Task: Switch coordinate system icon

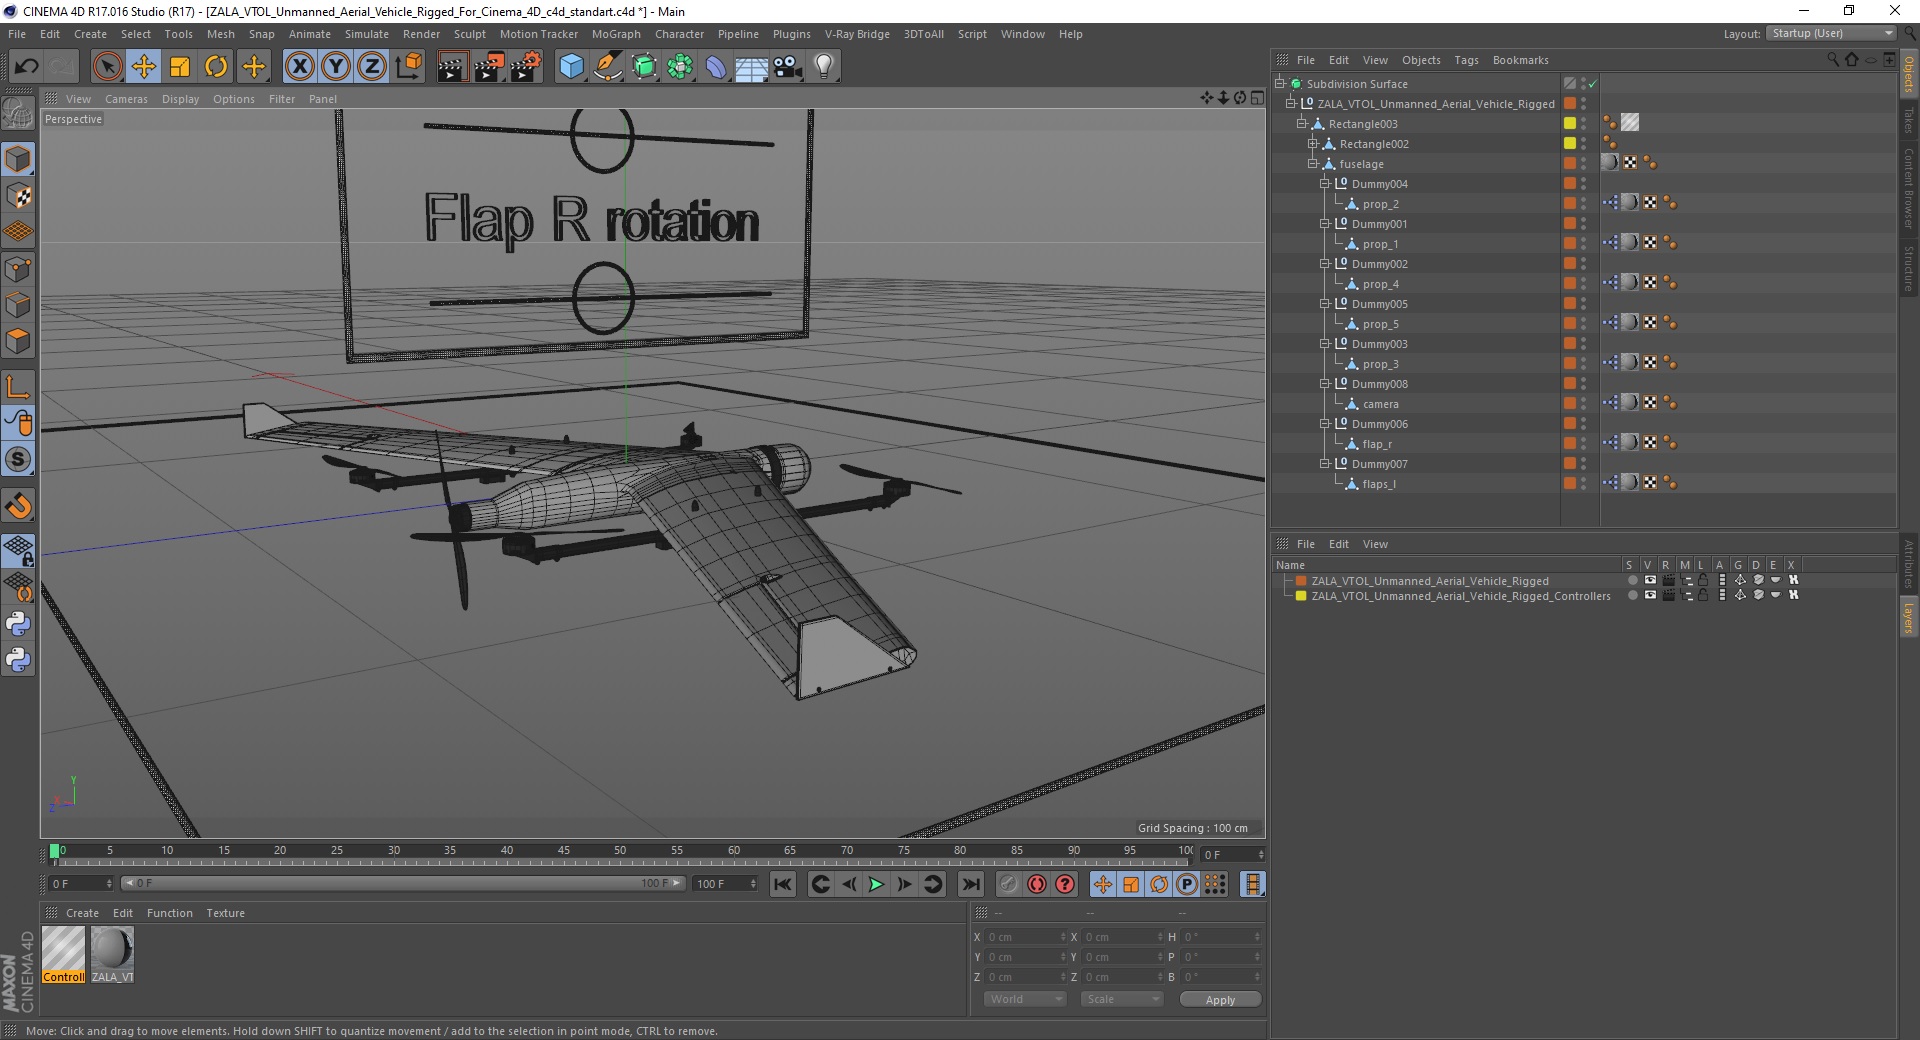Action: [x=408, y=67]
